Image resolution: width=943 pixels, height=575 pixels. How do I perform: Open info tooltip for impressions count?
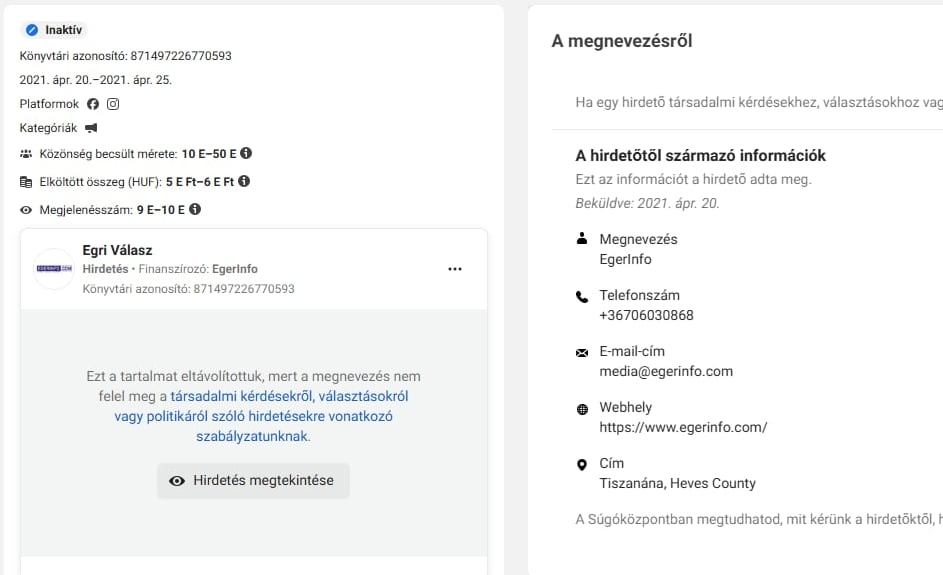pos(195,209)
